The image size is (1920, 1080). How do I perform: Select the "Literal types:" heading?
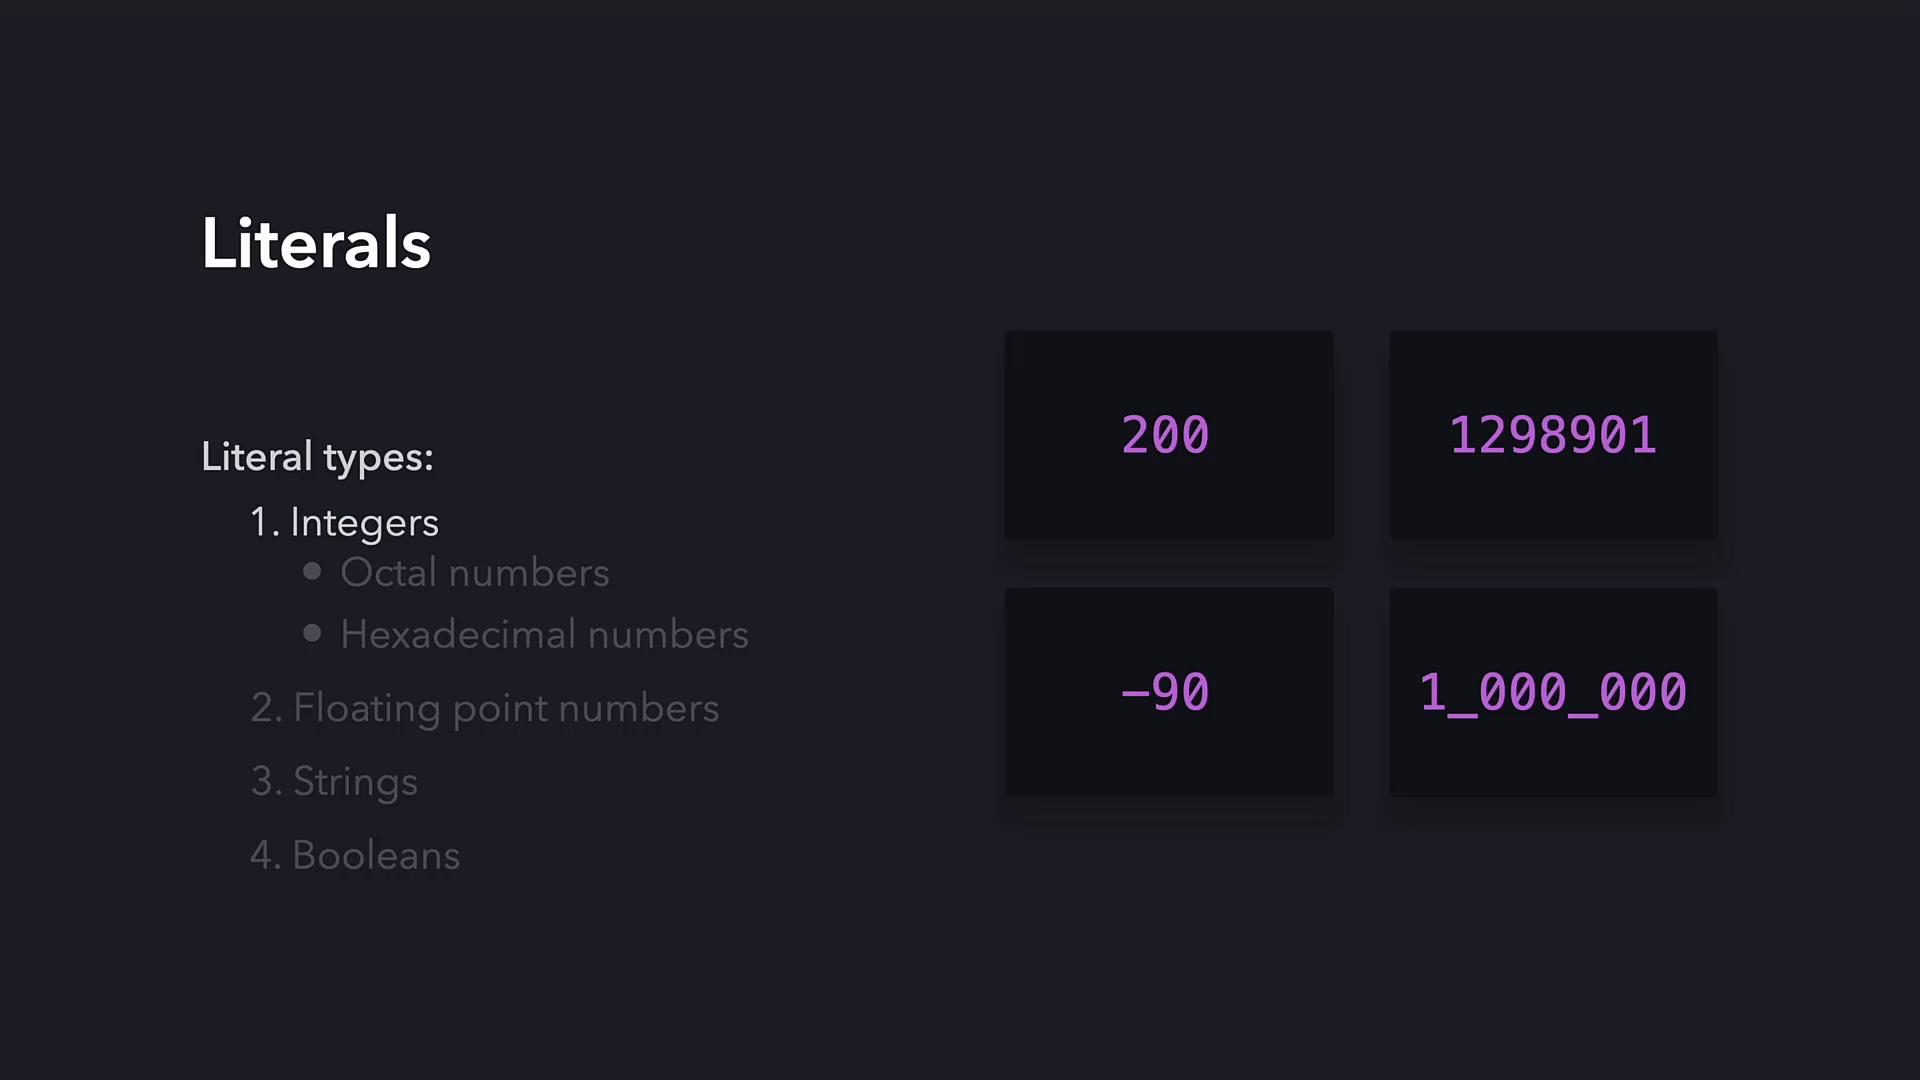[317, 457]
